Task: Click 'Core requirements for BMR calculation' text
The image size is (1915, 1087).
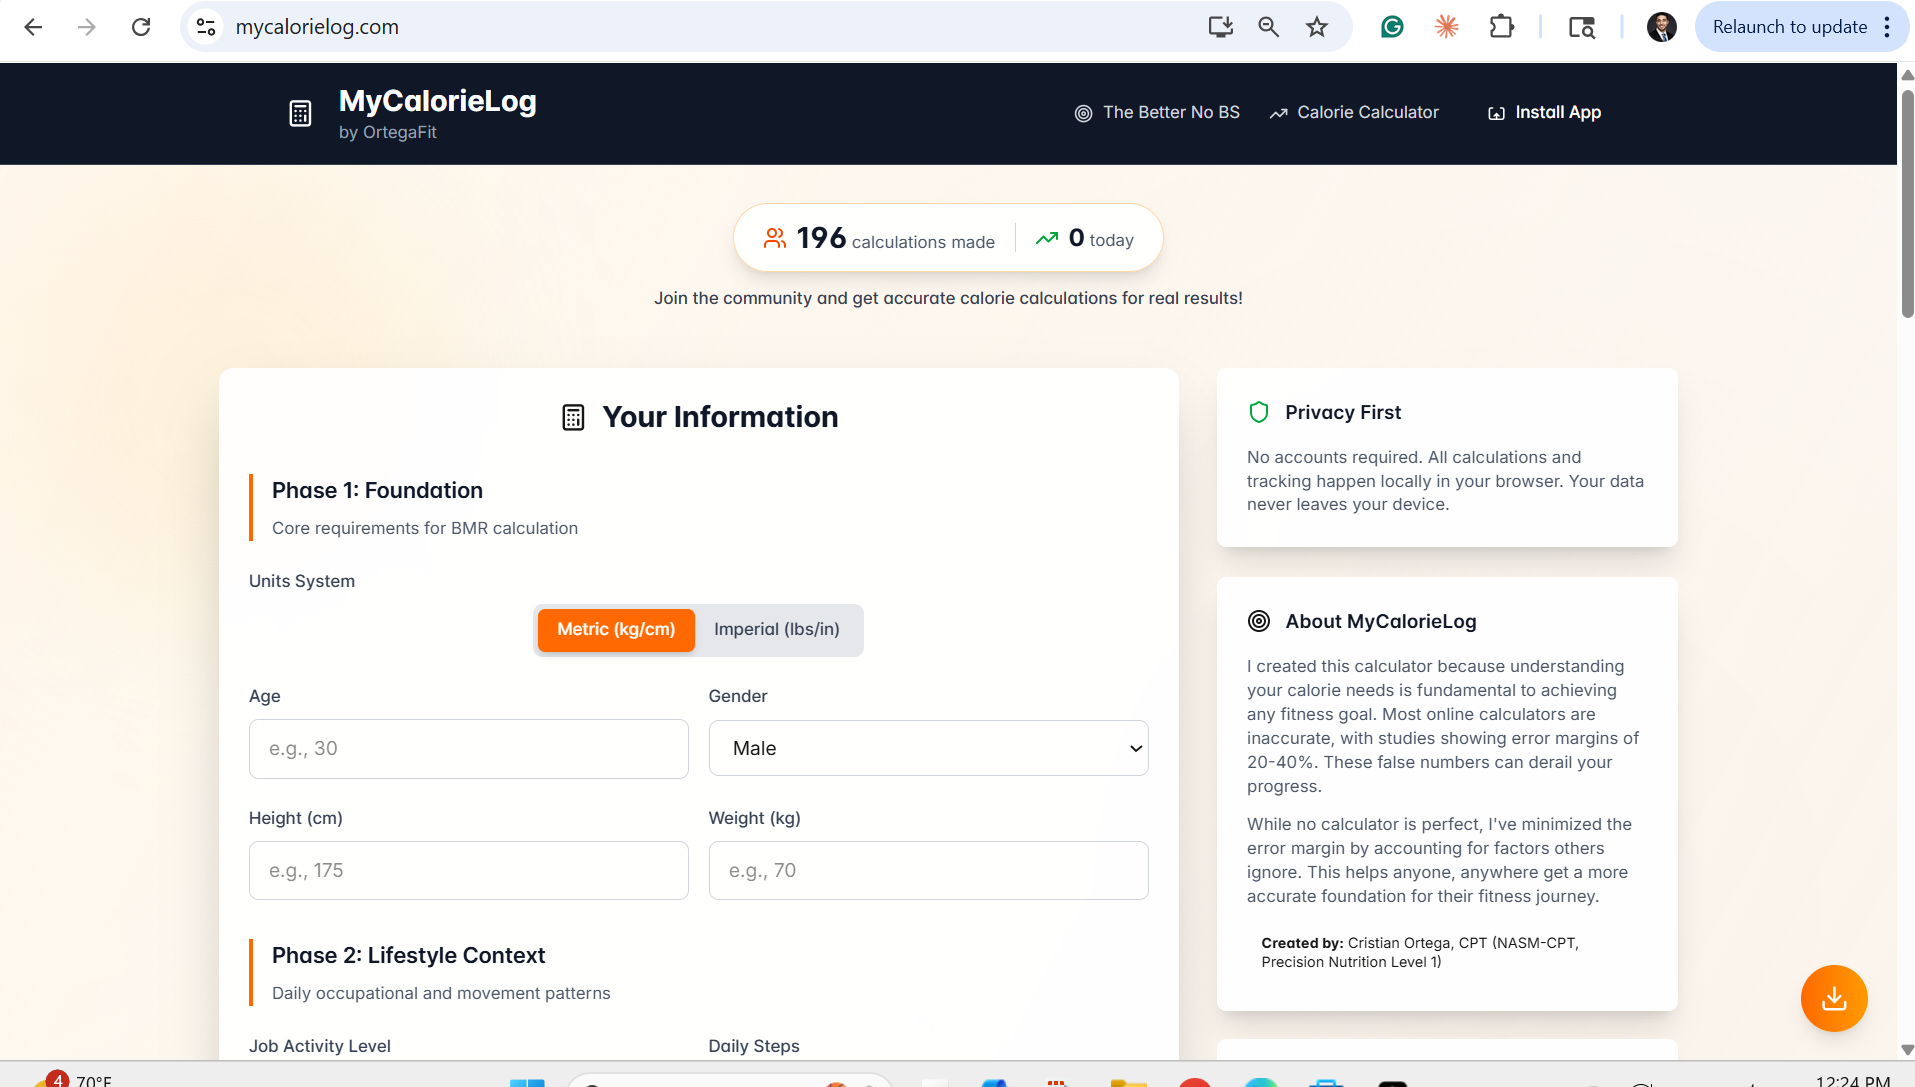Action: click(425, 528)
